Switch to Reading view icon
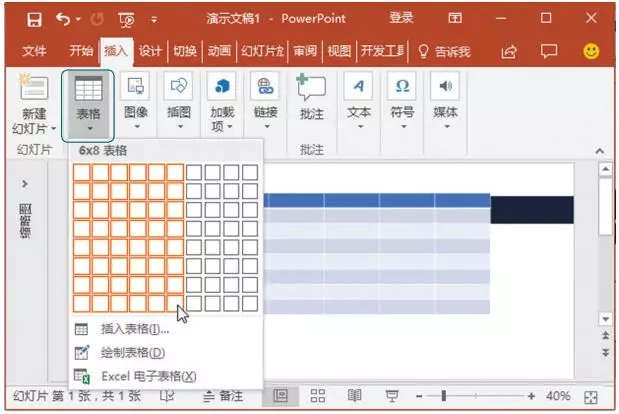Viewport: 619px width, 414px height. (x=354, y=395)
